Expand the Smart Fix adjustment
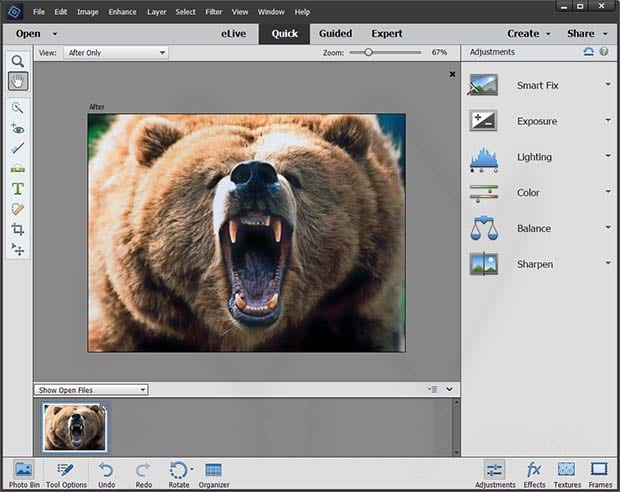620x492 pixels. (x=608, y=84)
